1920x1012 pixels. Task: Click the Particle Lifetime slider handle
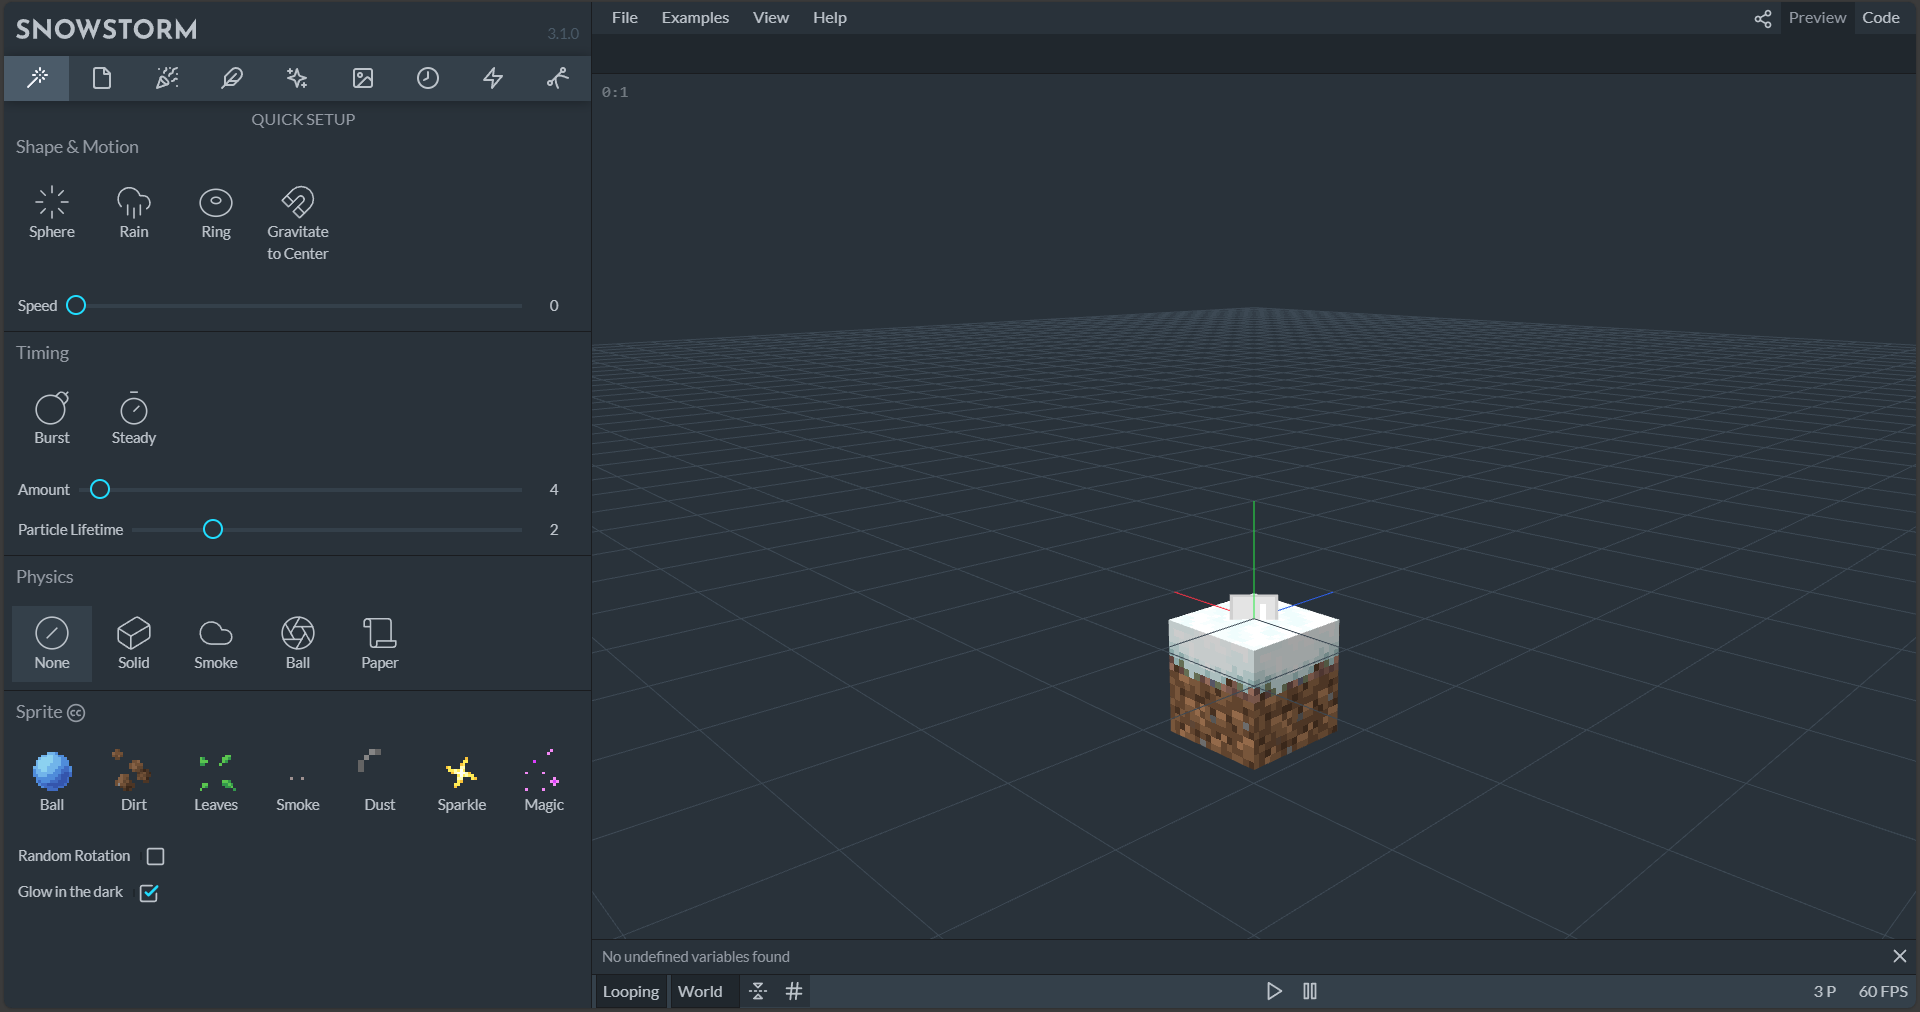[213, 530]
